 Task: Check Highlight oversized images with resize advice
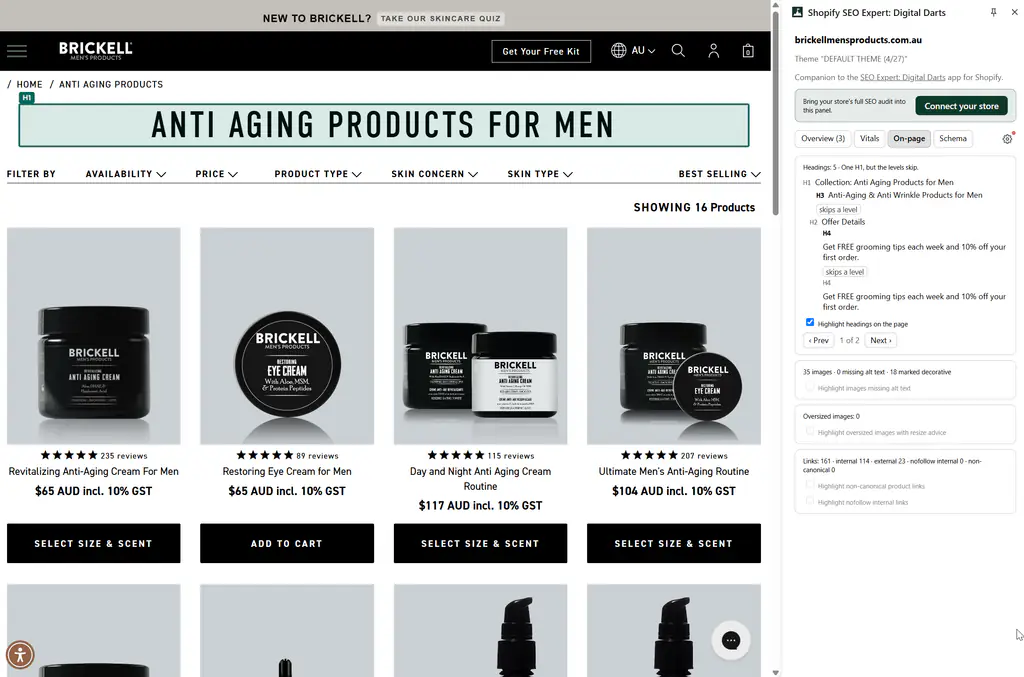click(810, 432)
